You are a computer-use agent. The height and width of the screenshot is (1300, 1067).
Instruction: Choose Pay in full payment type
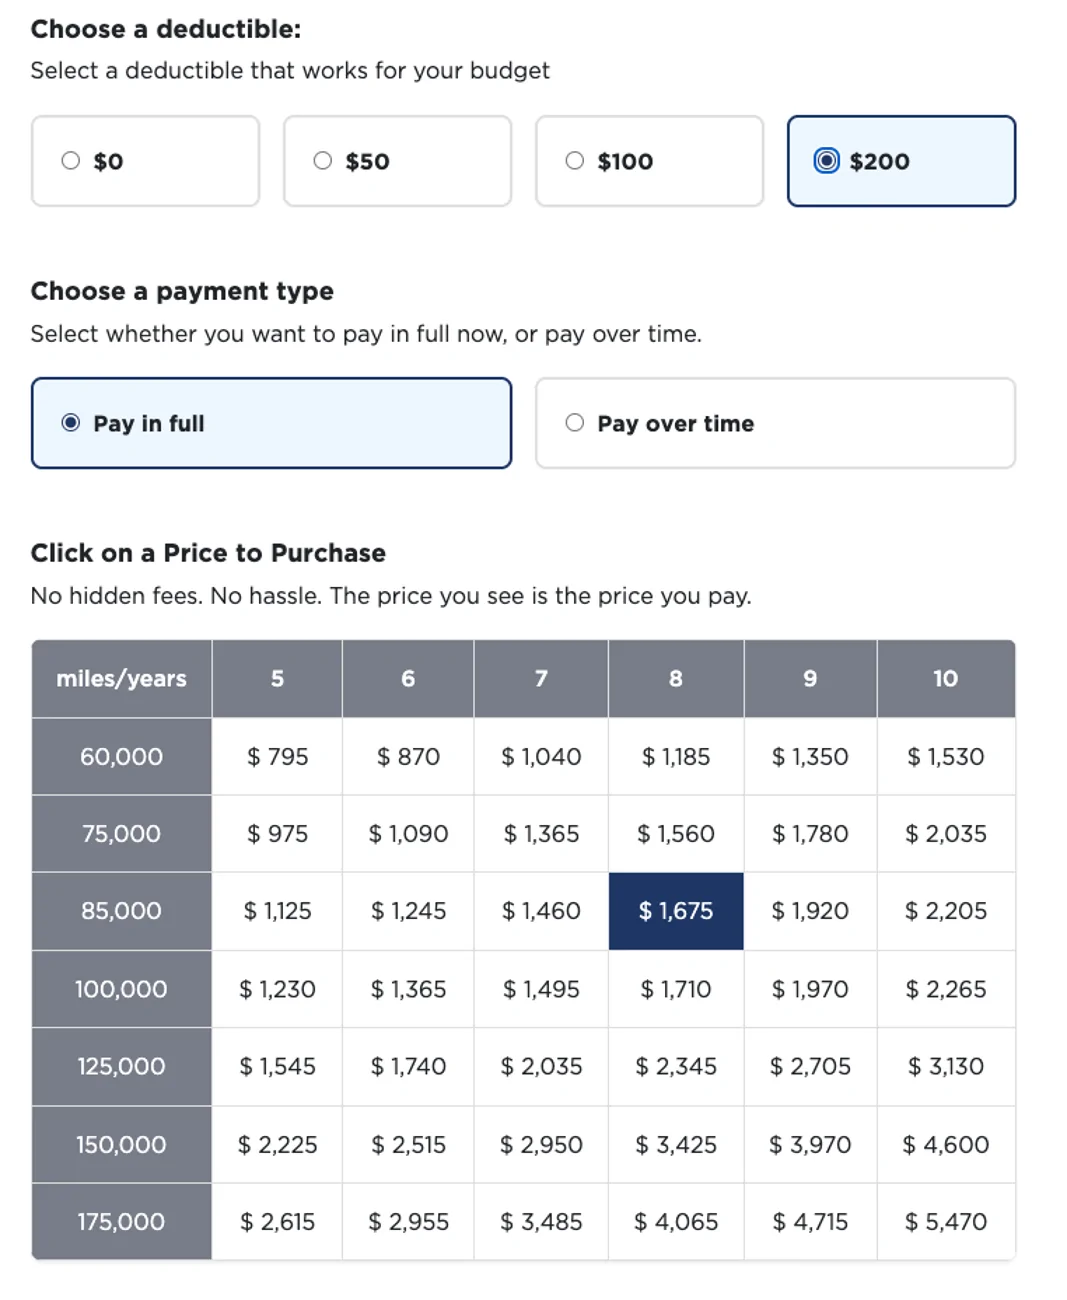[271, 423]
